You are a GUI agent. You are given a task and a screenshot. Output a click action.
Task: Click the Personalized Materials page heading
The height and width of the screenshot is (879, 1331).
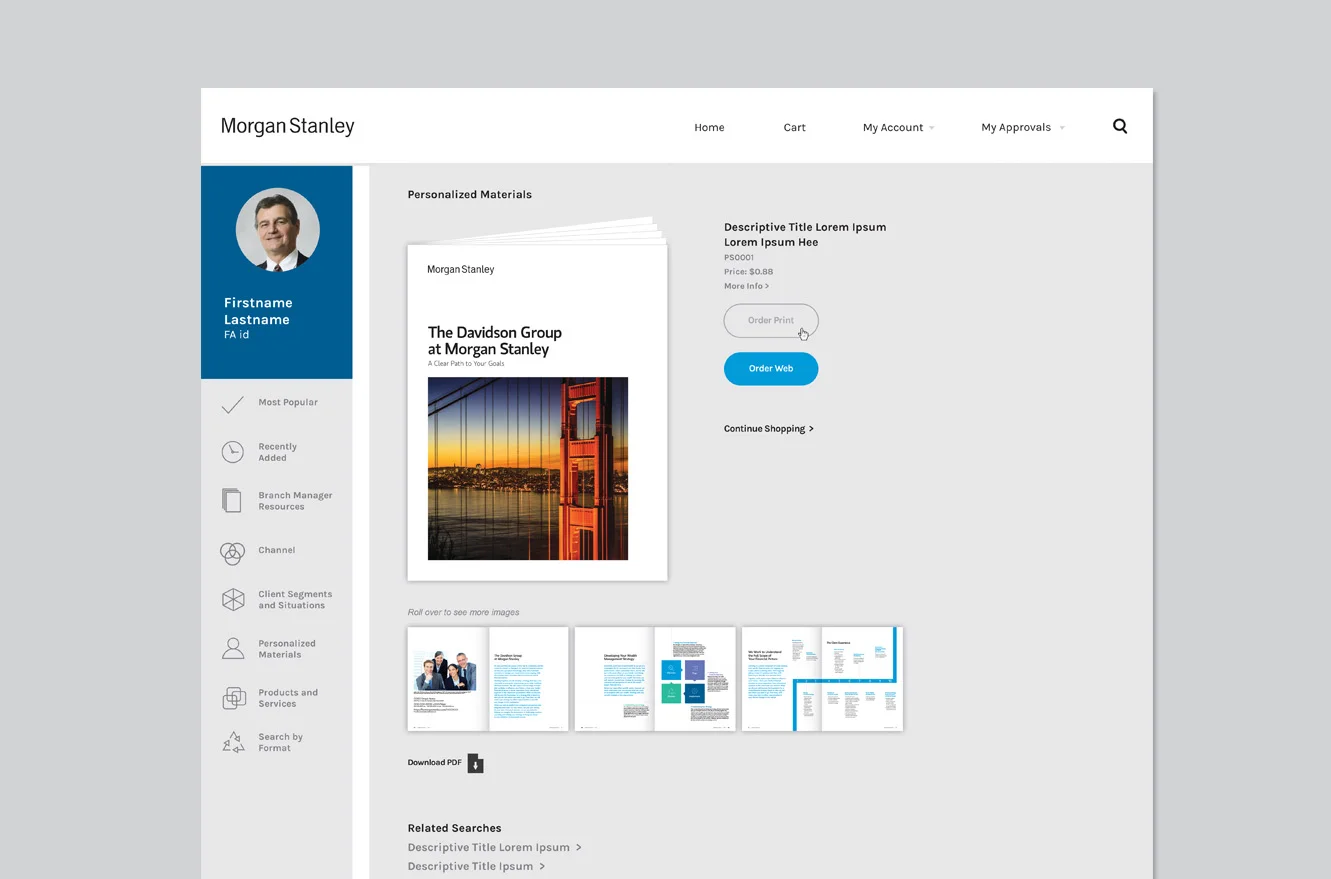[x=470, y=195]
